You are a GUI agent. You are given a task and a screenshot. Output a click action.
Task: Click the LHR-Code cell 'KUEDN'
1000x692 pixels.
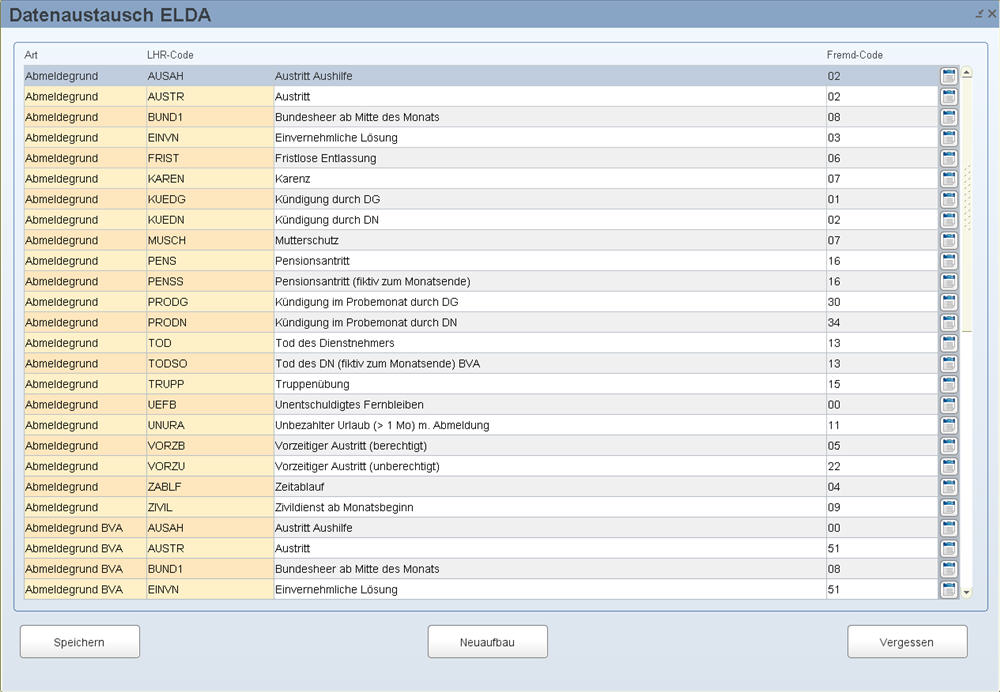(210, 219)
